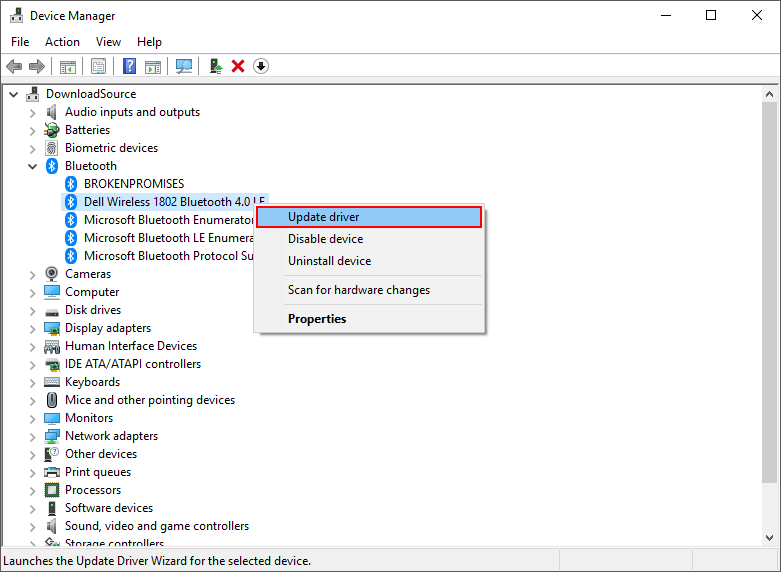
Task: Expand the Cameras category
Action: [33, 275]
